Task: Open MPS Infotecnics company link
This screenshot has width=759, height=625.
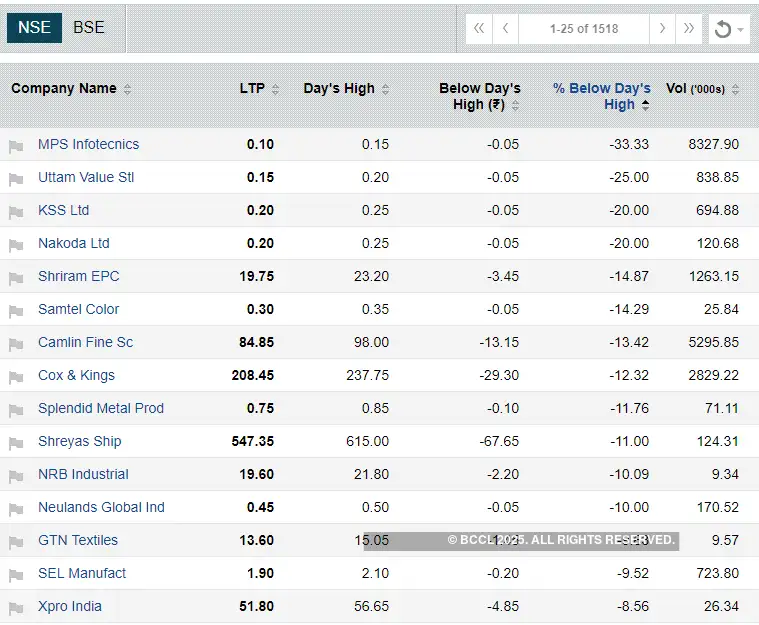Action: [89, 144]
